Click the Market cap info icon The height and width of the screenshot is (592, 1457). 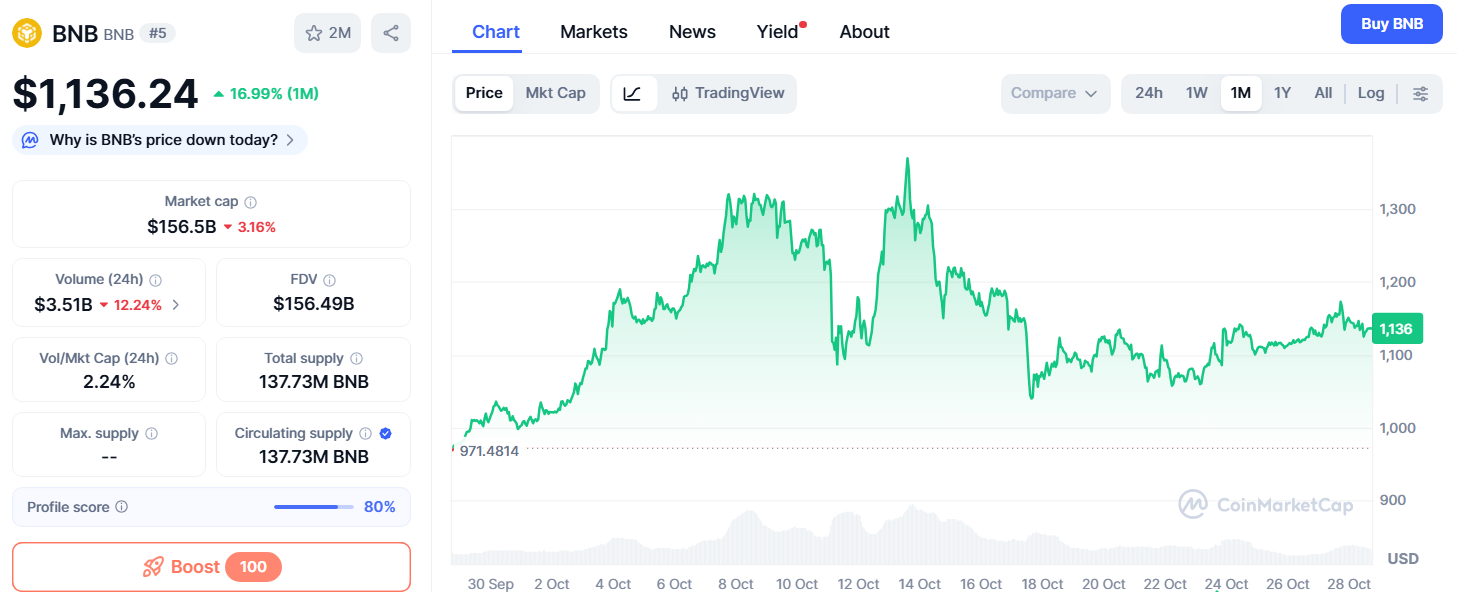click(x=251, y=202)
